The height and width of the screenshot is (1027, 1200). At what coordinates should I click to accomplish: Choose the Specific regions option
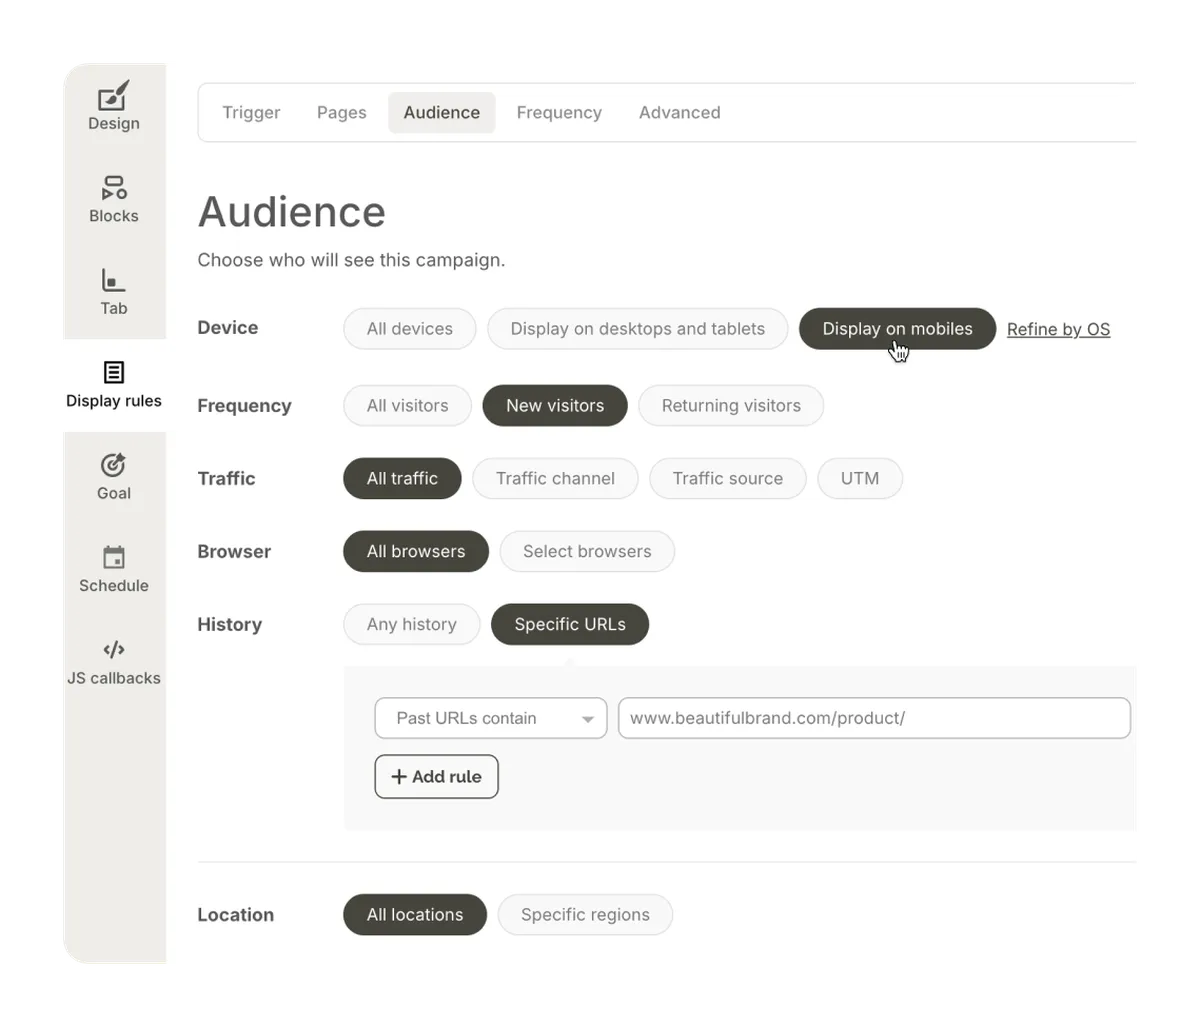[x=585, y=915]
